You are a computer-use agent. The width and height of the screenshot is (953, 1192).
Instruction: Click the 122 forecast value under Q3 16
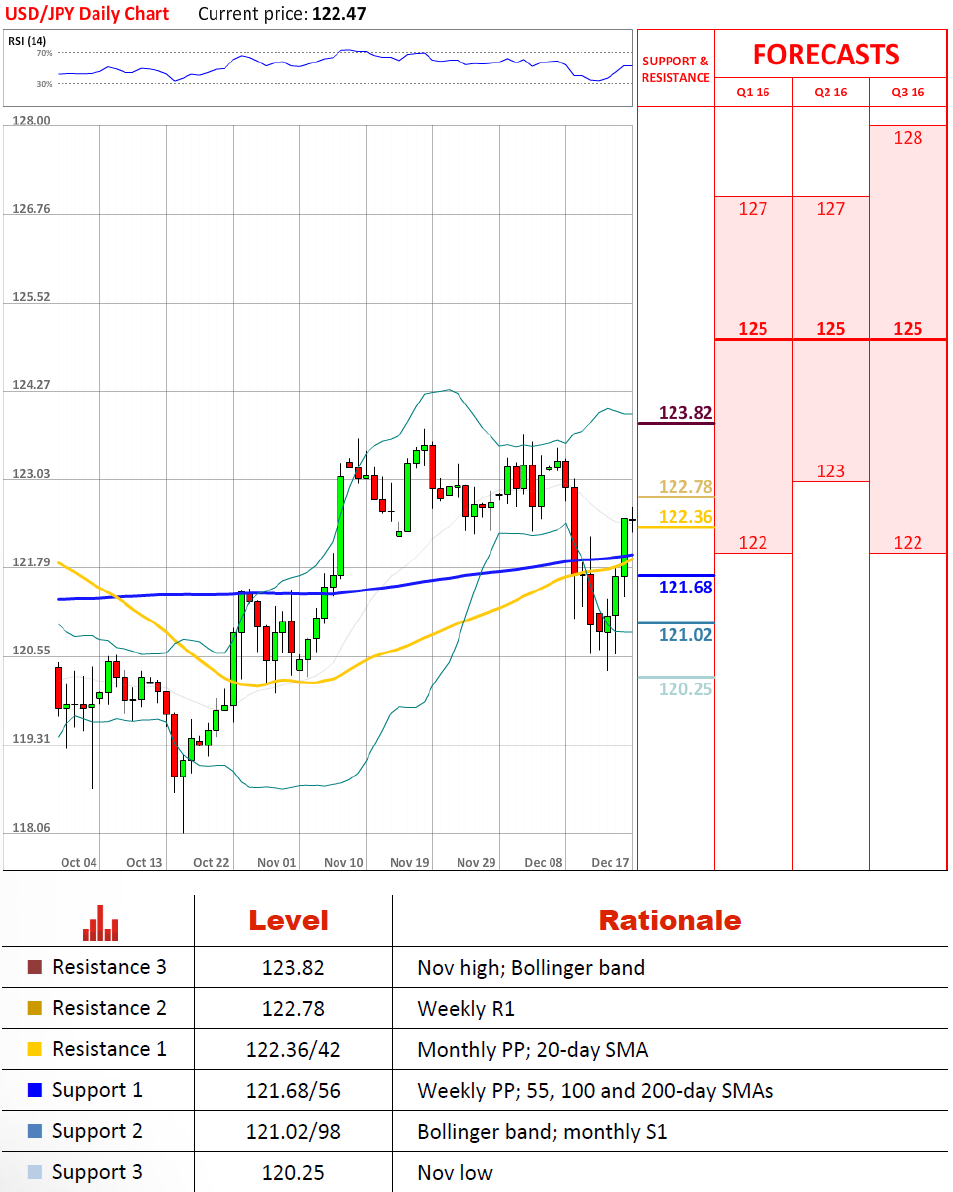[x=908, y=543]
